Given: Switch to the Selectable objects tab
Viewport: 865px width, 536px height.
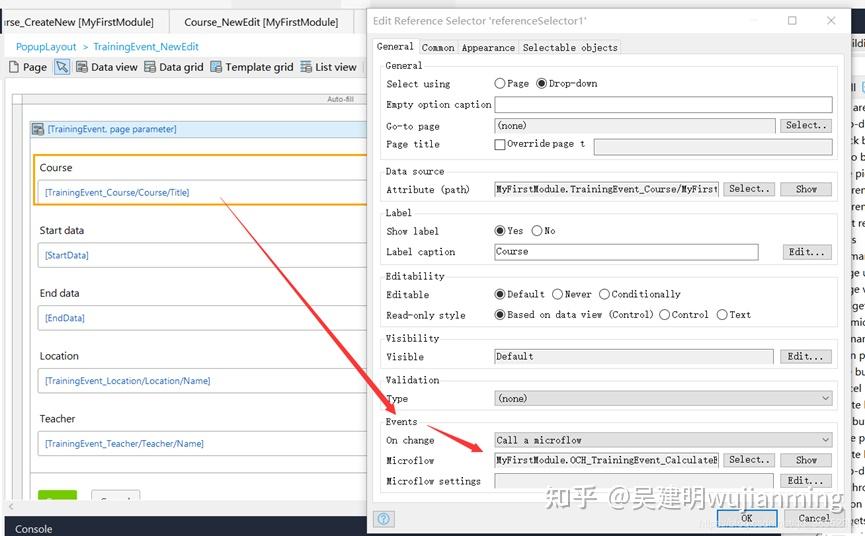Looking at the screenshot, I should coord(570,47).
